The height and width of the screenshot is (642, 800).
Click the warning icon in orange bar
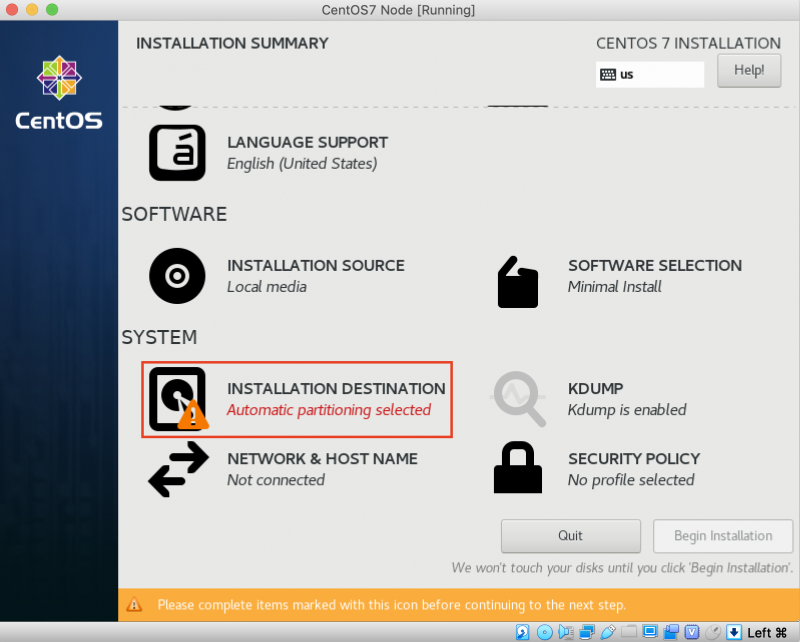pos(134,605)
